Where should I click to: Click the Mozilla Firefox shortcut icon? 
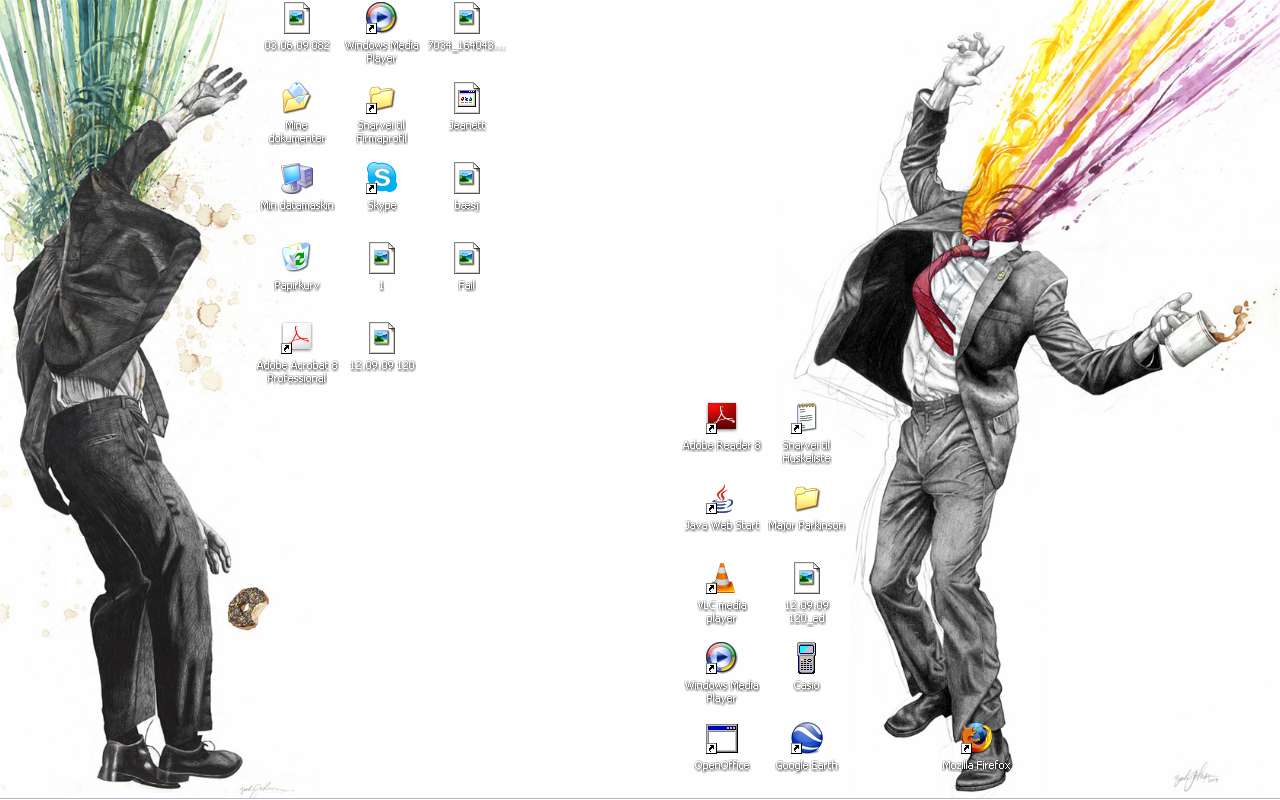[x=976, y=738]
